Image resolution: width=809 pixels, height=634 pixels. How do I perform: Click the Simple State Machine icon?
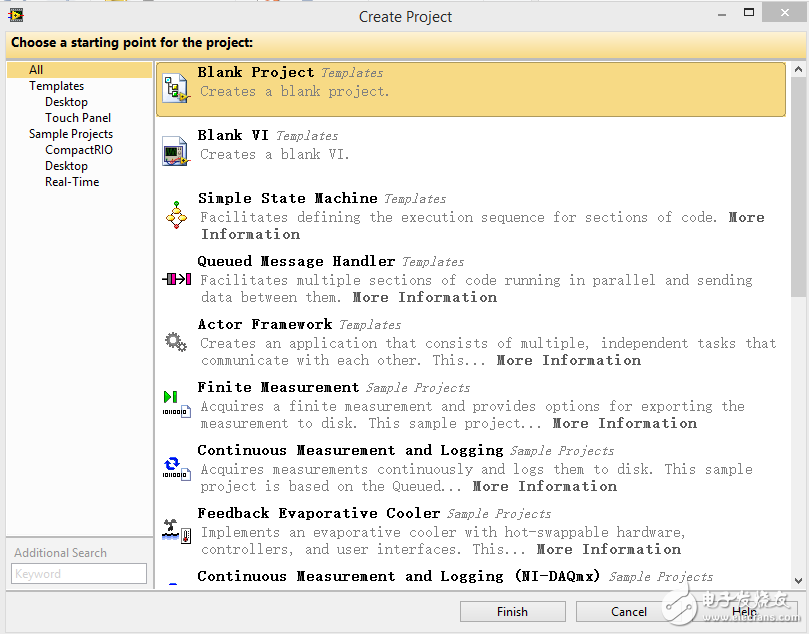(176, 215)
